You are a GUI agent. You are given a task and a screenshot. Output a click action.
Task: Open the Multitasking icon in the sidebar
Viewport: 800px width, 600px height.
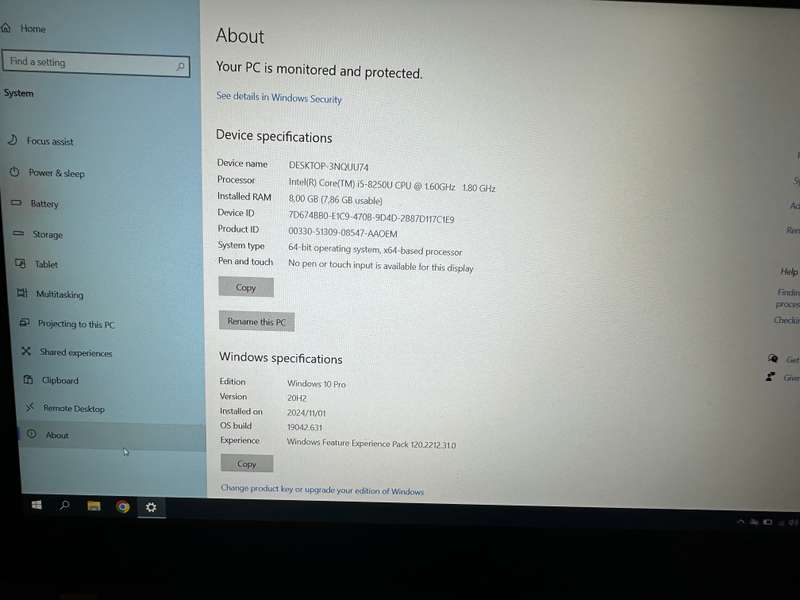click(22, 293)
